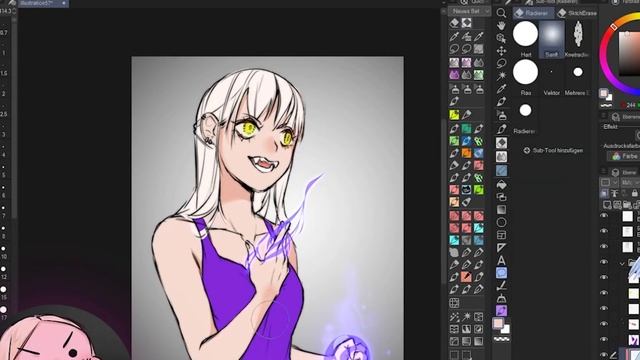Screen dimensions: 640x360
Task: Select the Gradient tool
Action: 501,210
